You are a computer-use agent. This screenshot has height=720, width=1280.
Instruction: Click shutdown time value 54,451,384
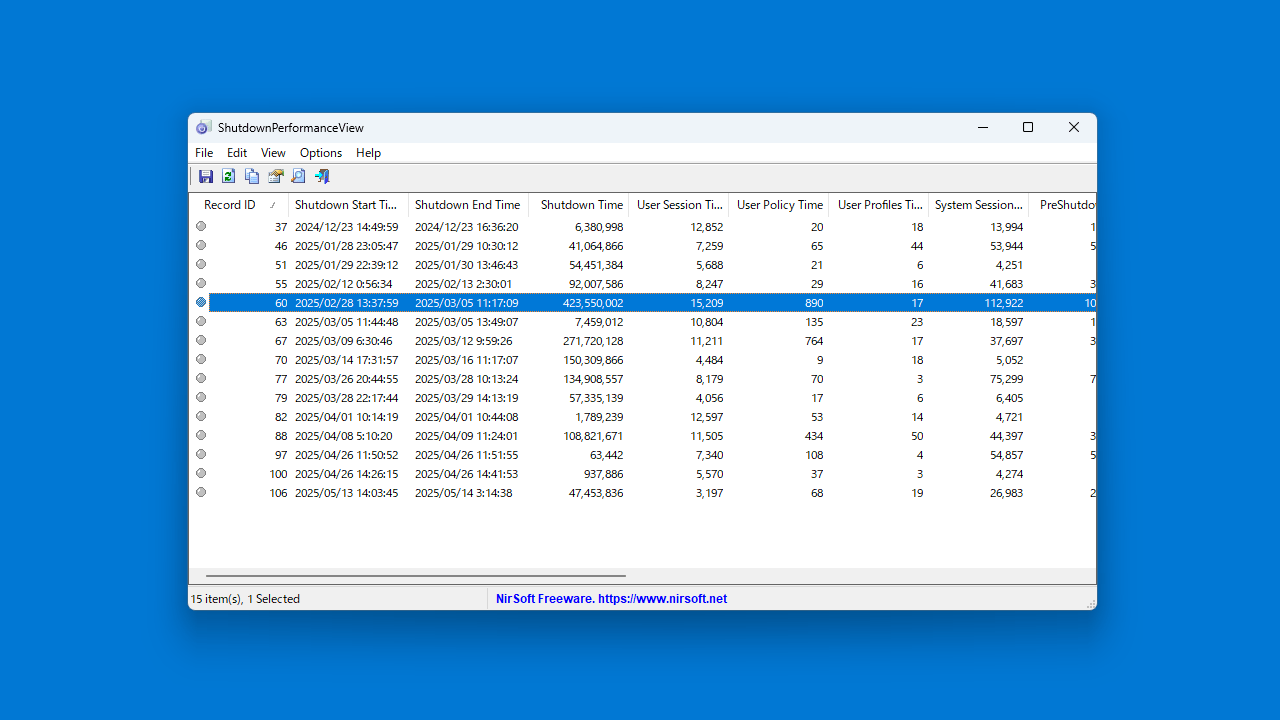(x=596, y=265)
